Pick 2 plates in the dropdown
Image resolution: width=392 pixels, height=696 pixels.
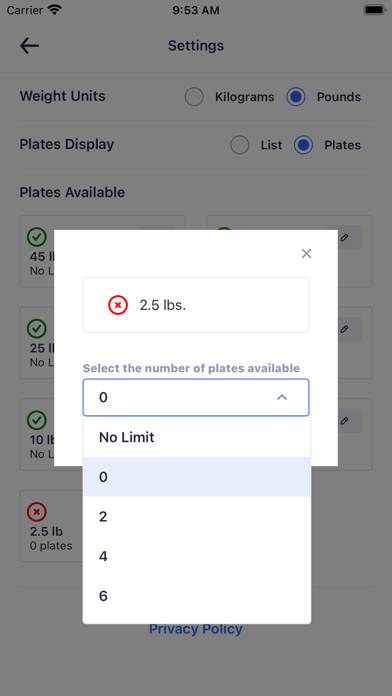(197, 517)
